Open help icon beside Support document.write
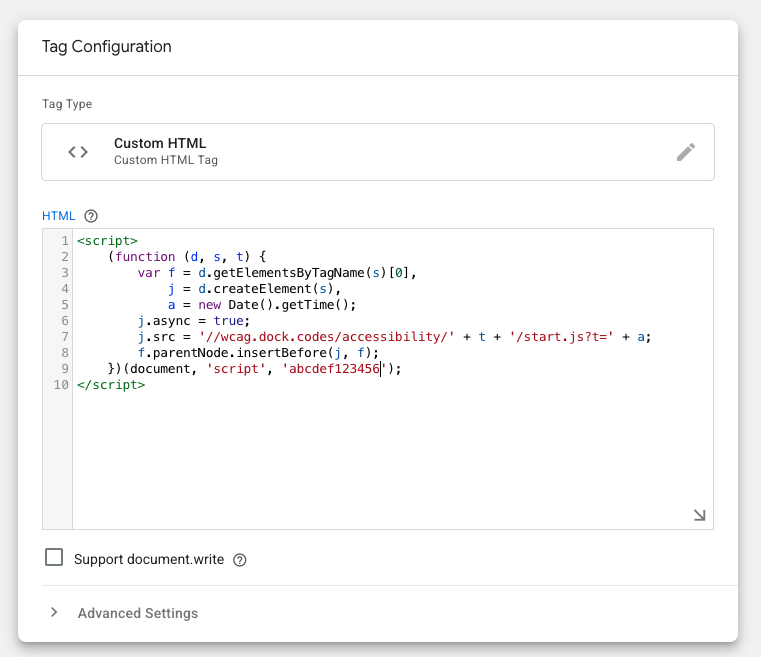This screenshot has width=761, height=657. (240, 560)
